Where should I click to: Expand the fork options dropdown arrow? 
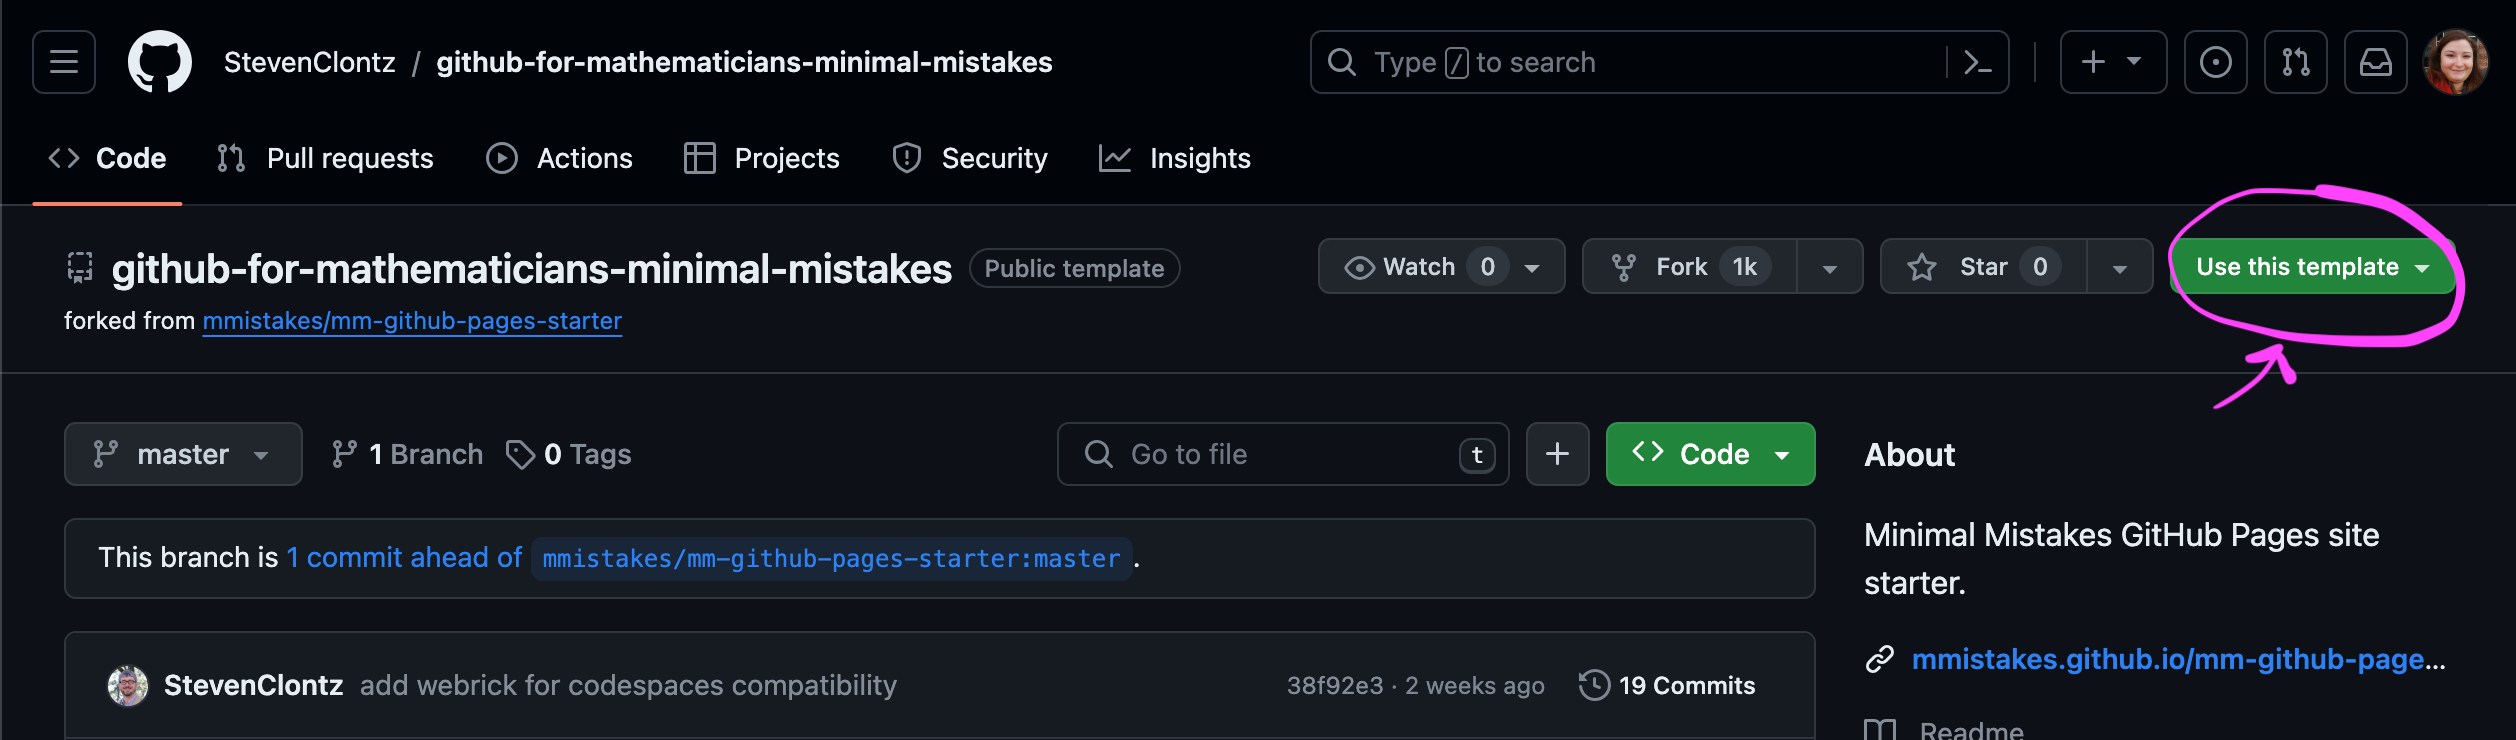(x=1830, y=266)
